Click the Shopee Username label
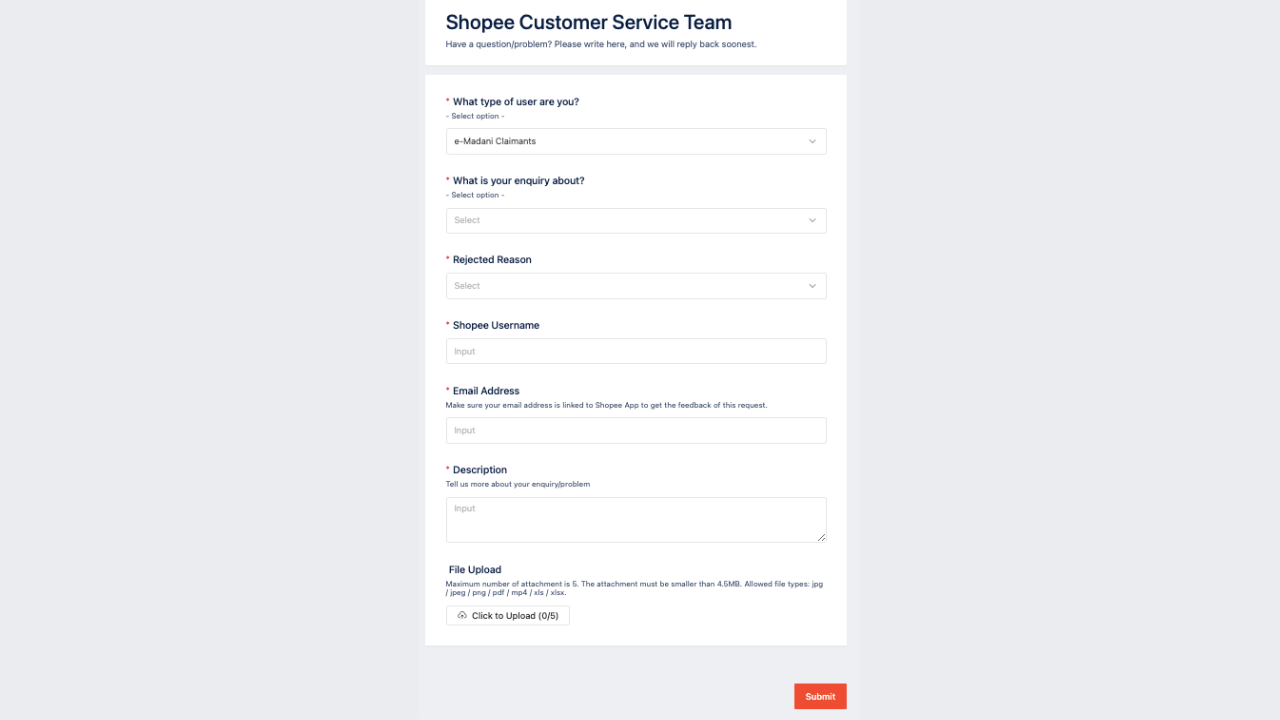 pos(496,326)
